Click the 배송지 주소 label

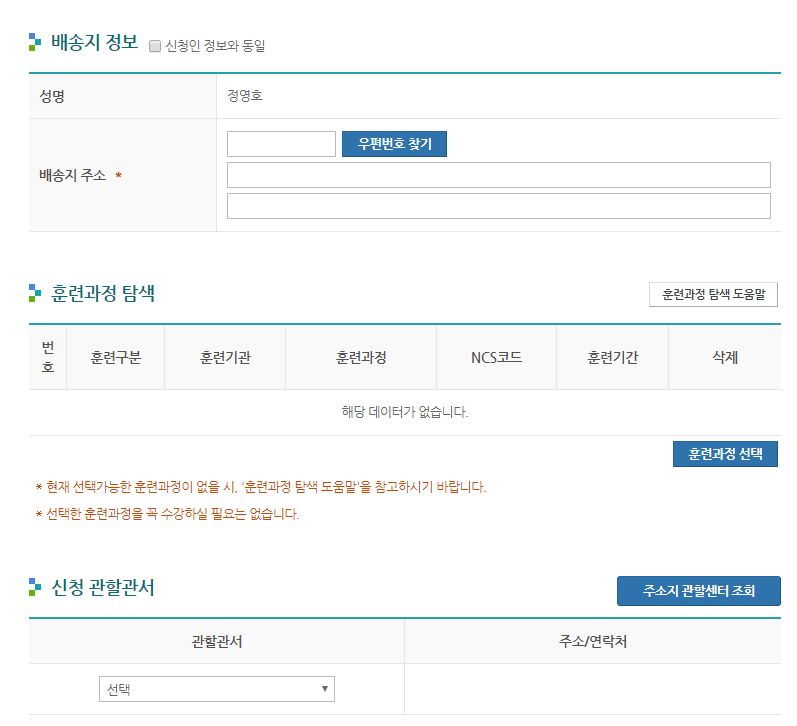tap(73, 175)
